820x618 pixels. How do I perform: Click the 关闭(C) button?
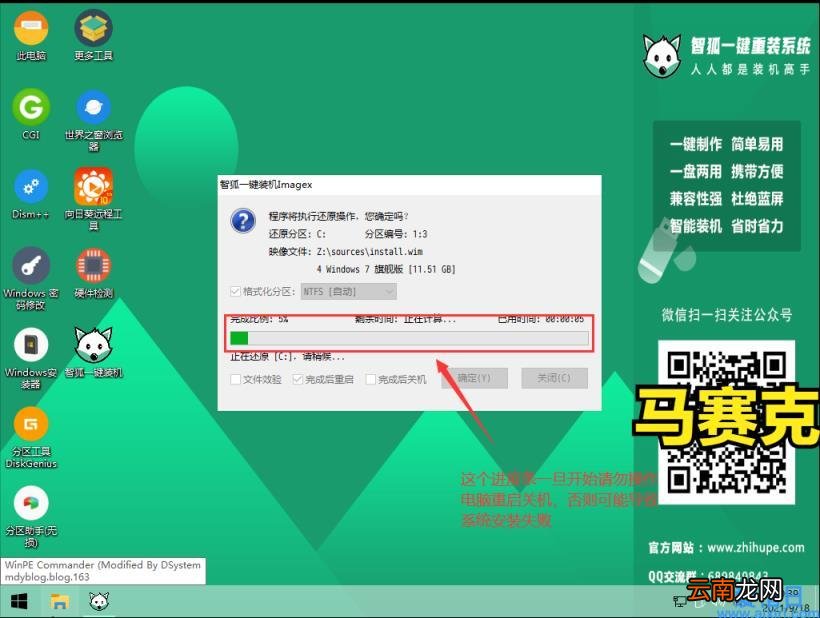(554, 378)
